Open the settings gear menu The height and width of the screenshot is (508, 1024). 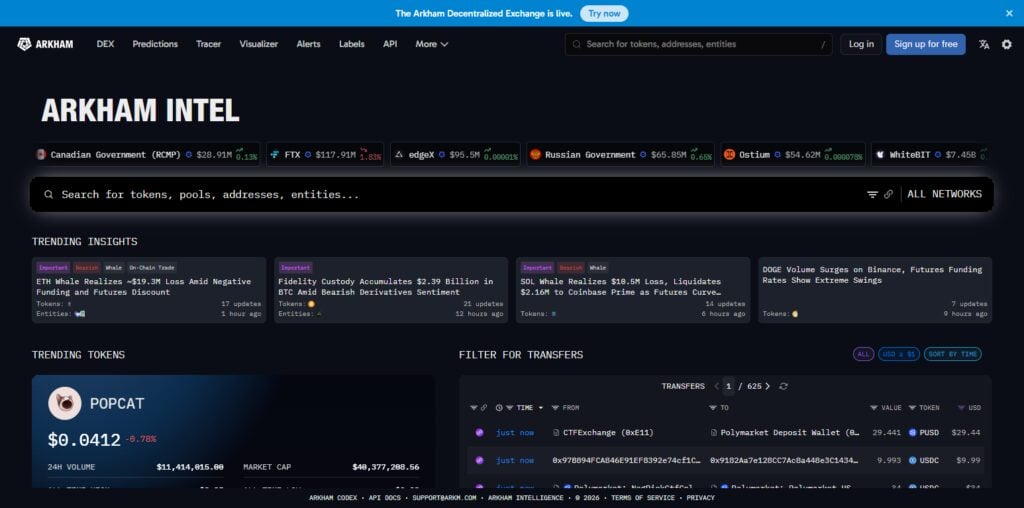click(x=1006, y=44)
